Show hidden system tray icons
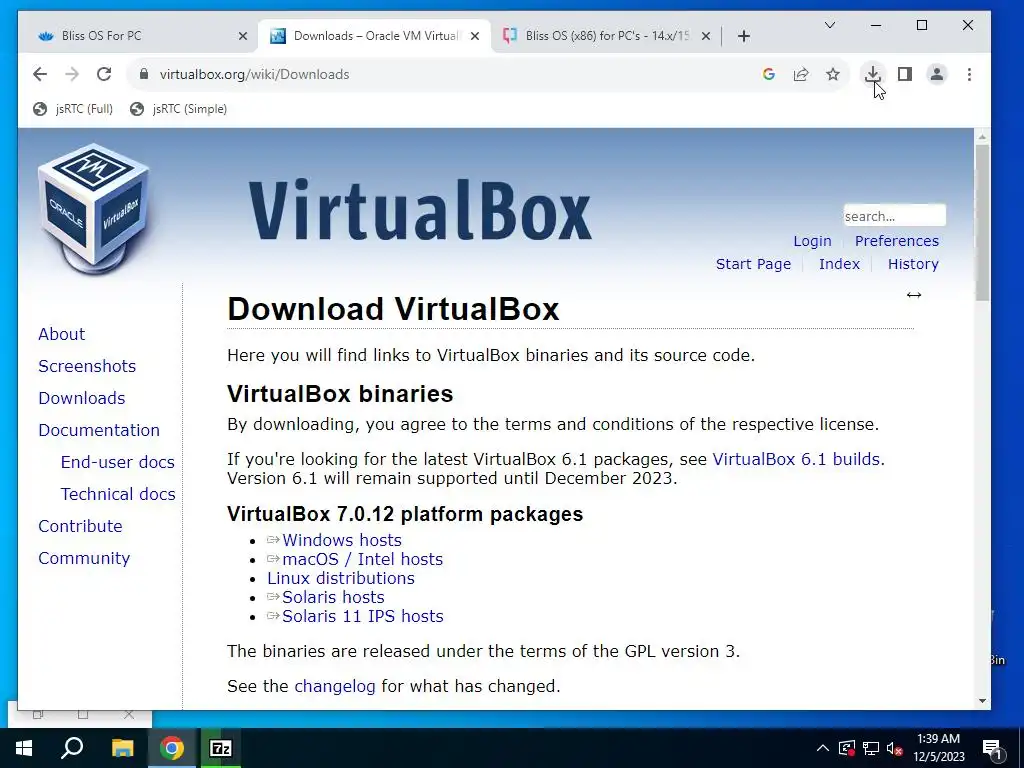The height and width of the screenshot is (768, 1024). coord(823,748)
